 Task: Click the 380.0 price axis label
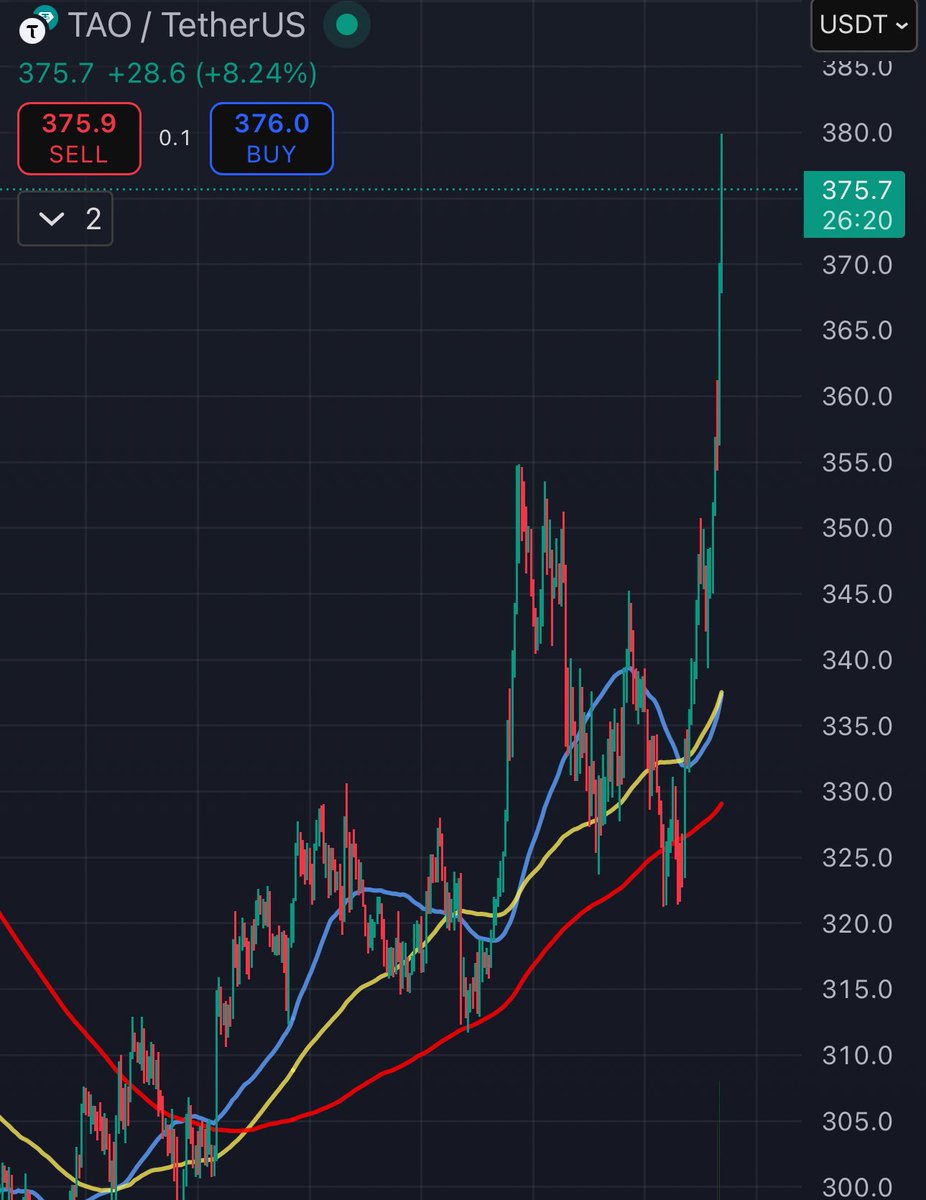click(x=856, y=133)
